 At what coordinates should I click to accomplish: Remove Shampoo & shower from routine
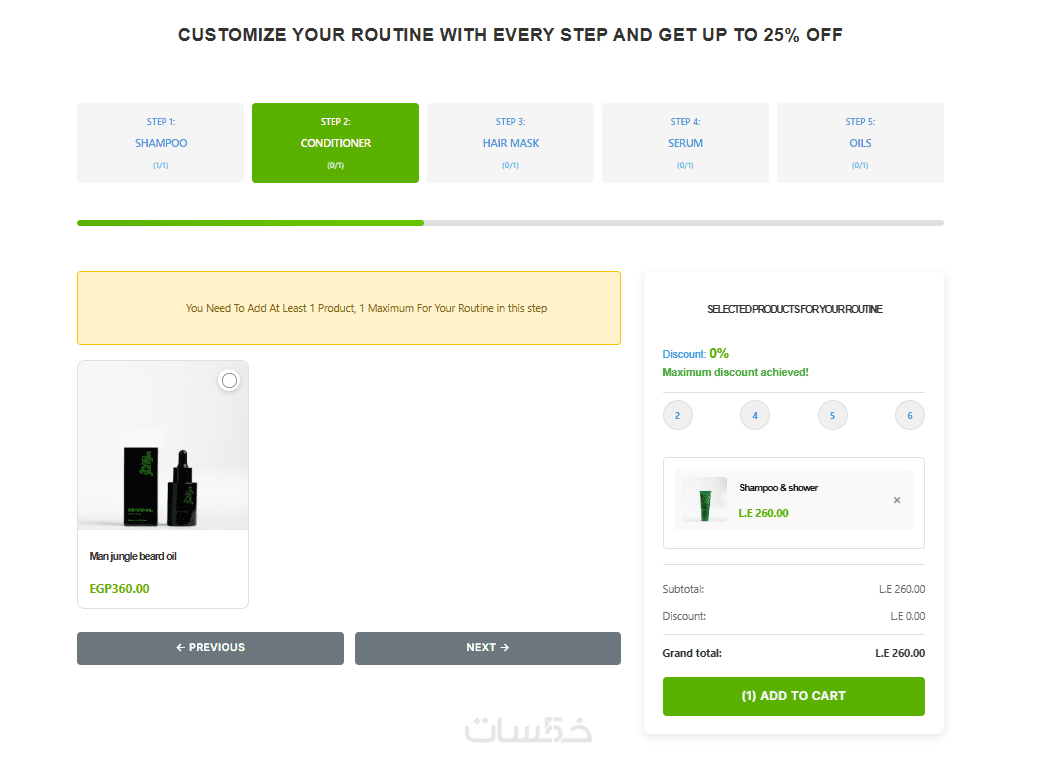(896, 500)
